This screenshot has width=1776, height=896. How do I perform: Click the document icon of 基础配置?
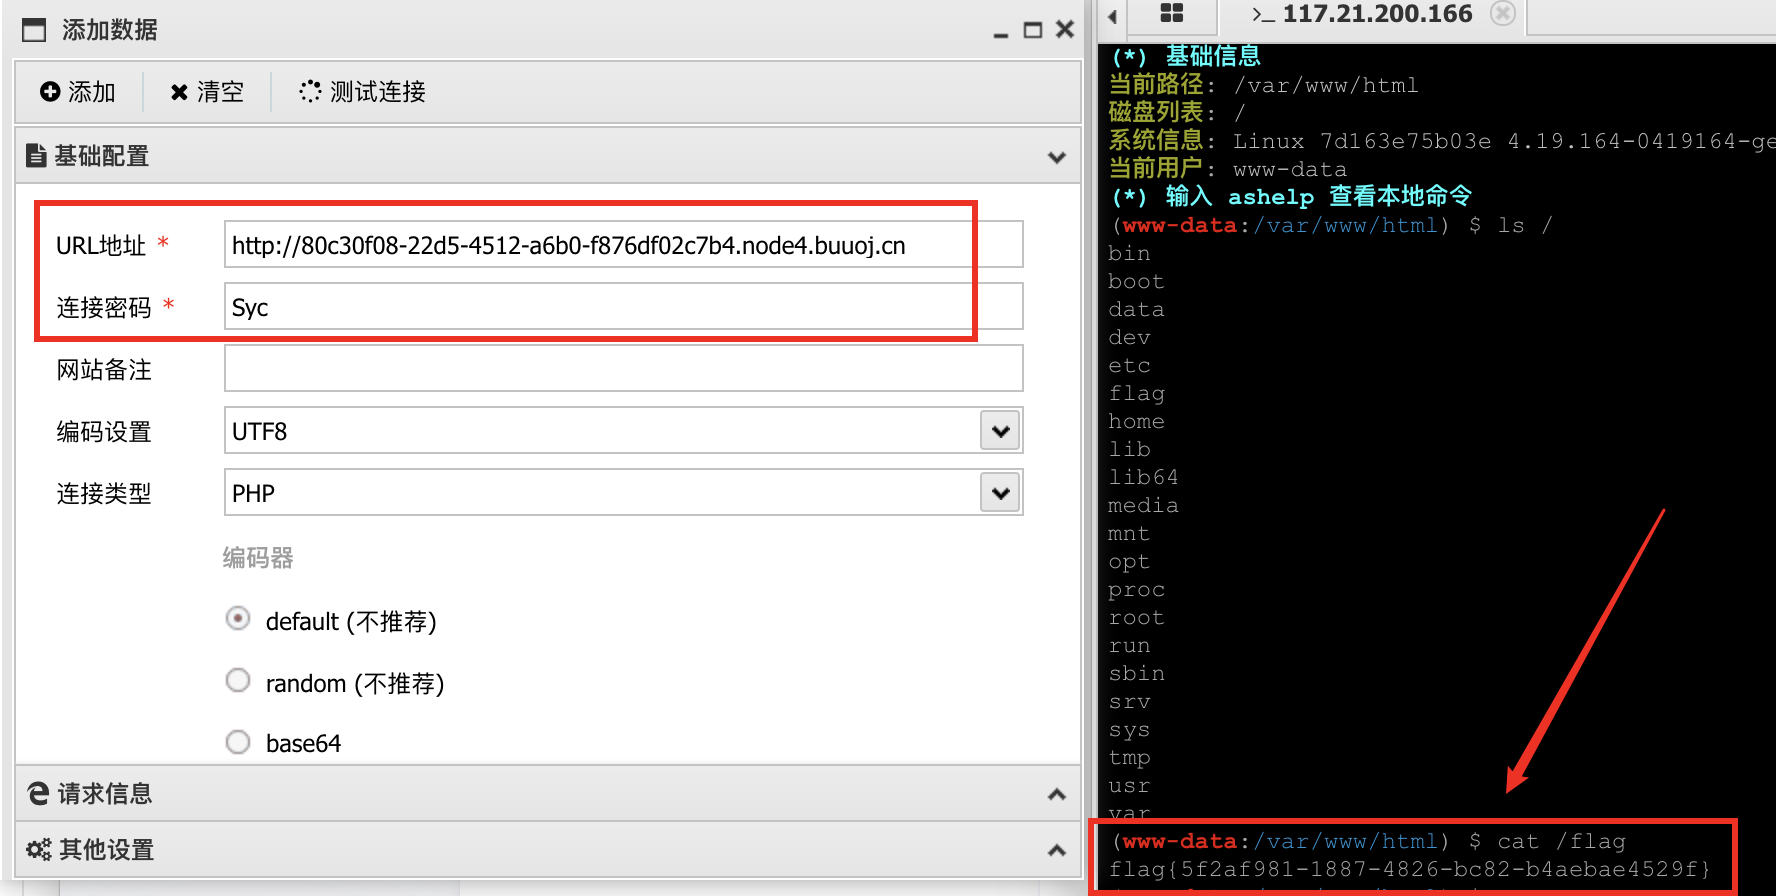coord(36,155)
